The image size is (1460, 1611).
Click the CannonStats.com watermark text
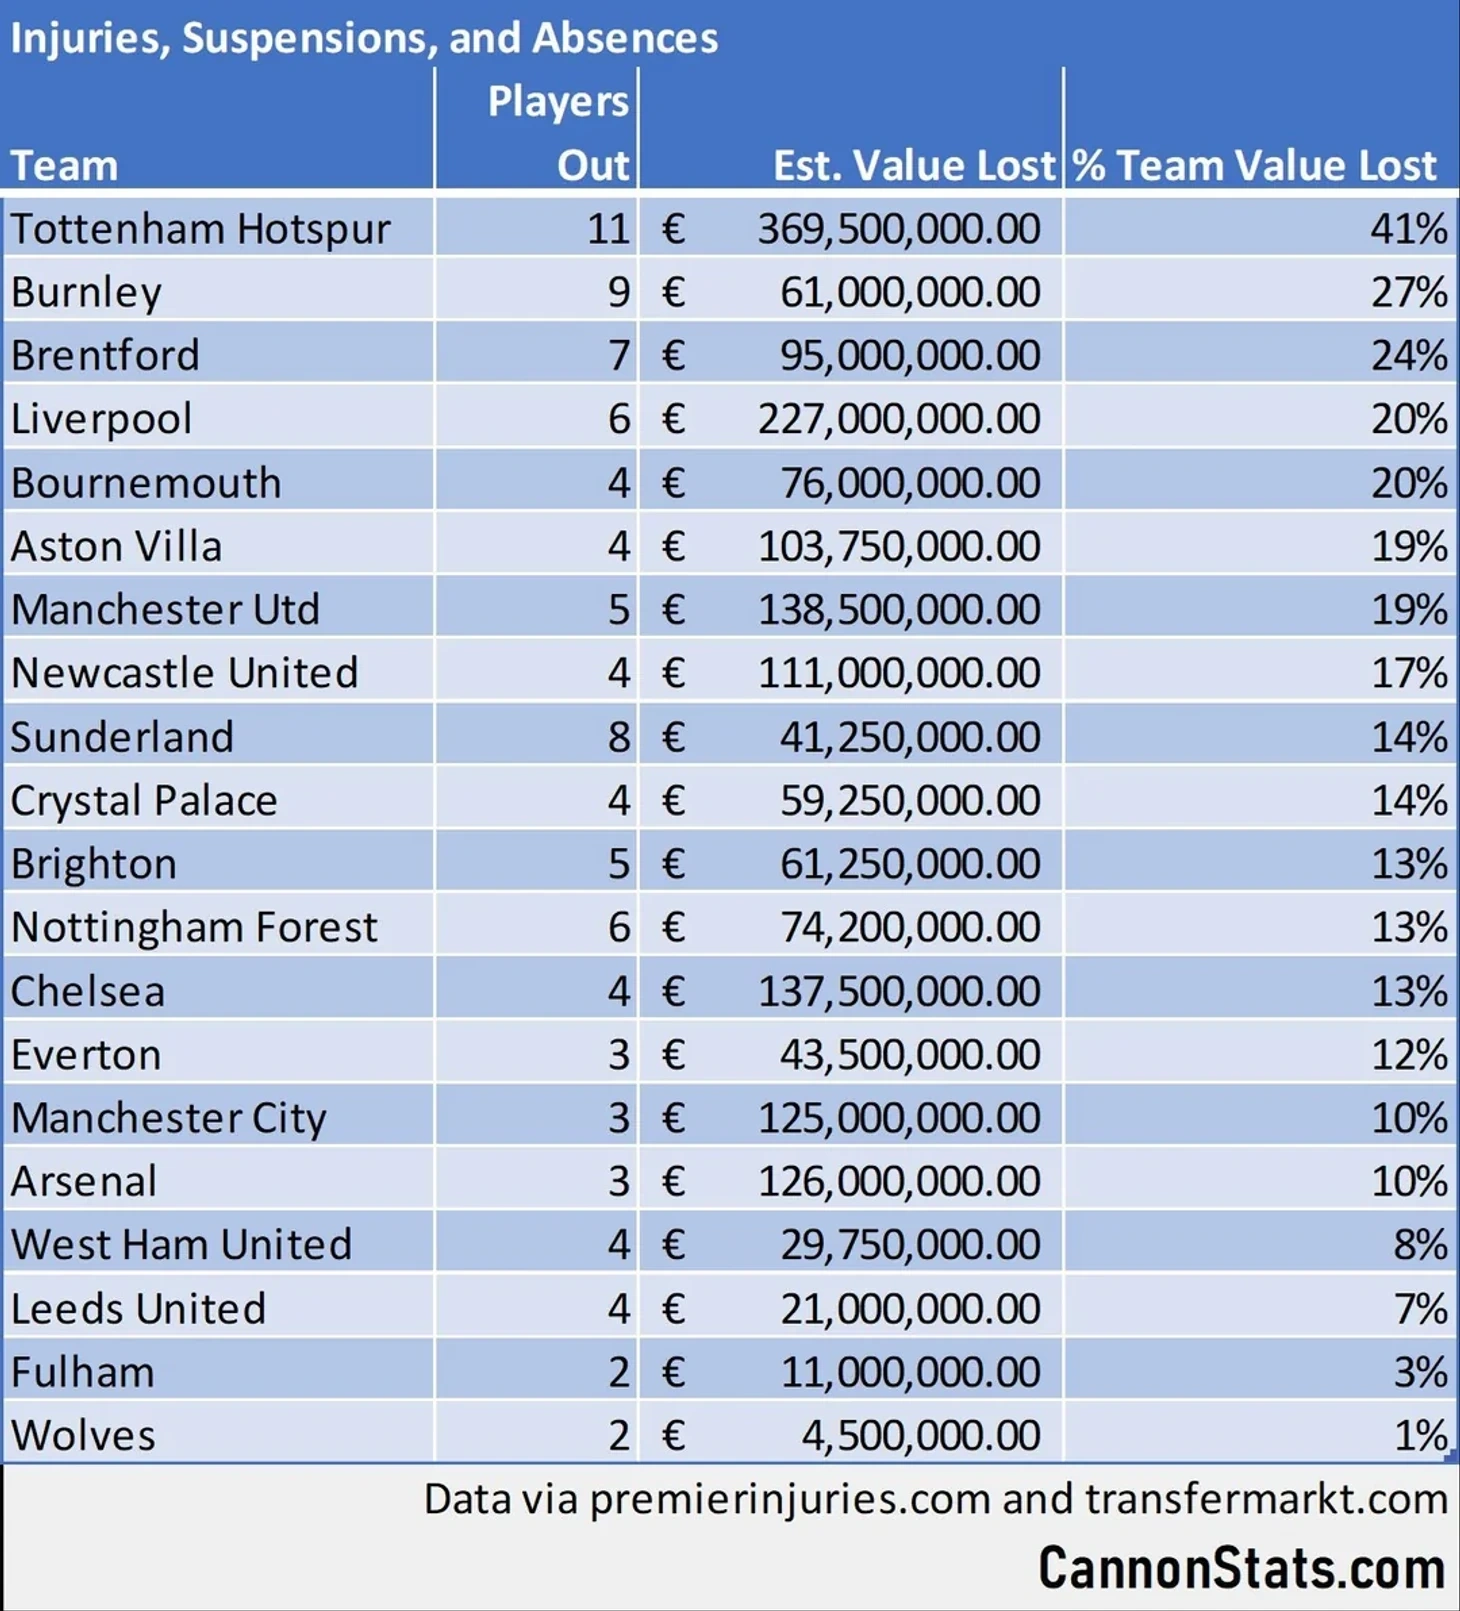click(1241, 1568)
